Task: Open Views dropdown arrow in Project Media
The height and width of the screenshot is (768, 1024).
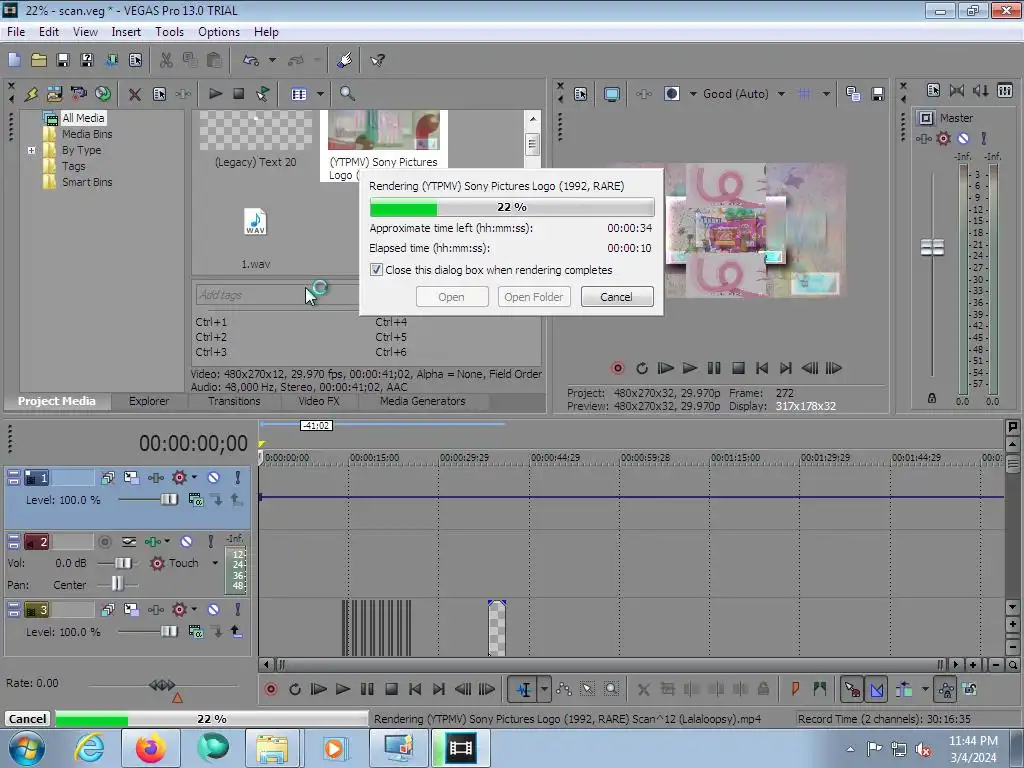Action: point(320,94)
